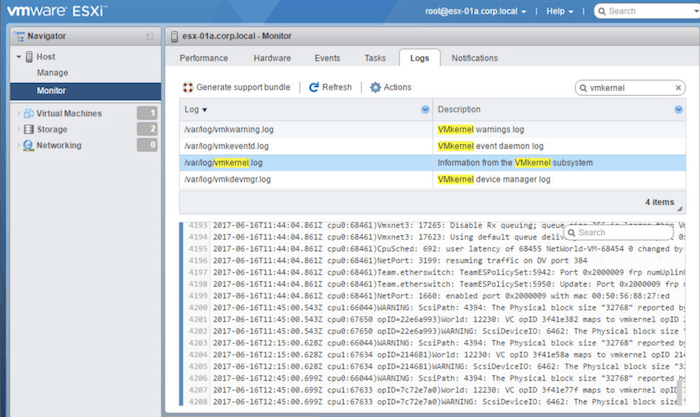
Task: Select Manage under Host
Action: 53,73
